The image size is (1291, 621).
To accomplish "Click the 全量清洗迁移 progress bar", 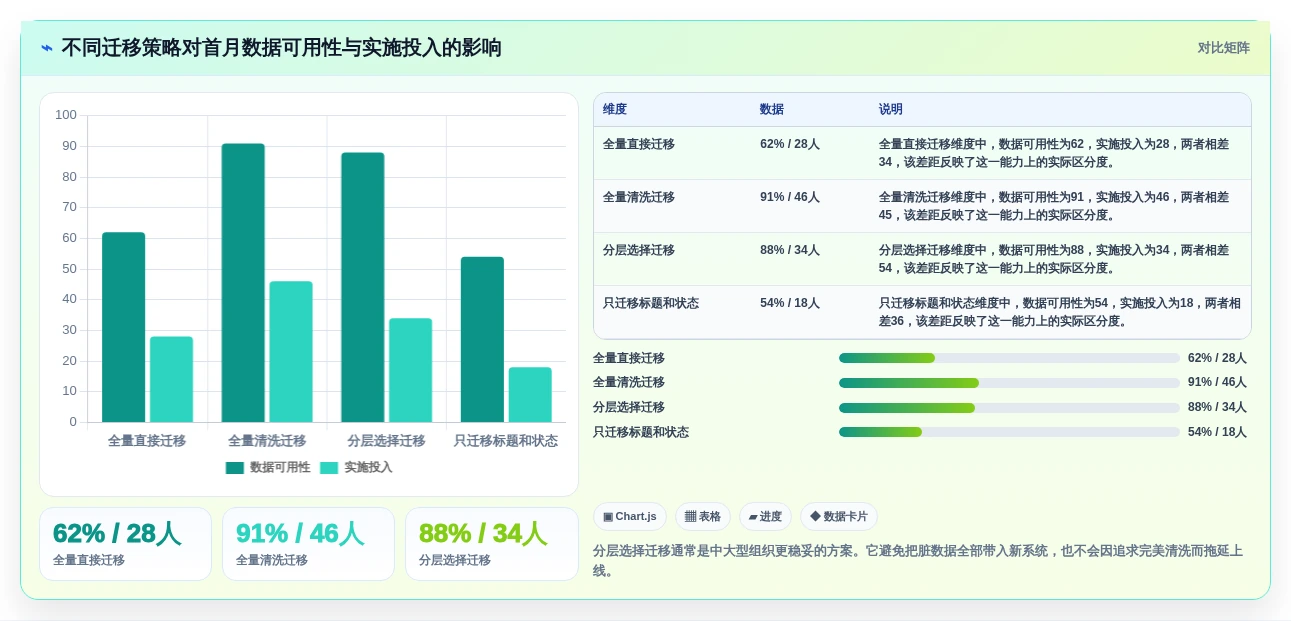I will tap(1009, 383).
